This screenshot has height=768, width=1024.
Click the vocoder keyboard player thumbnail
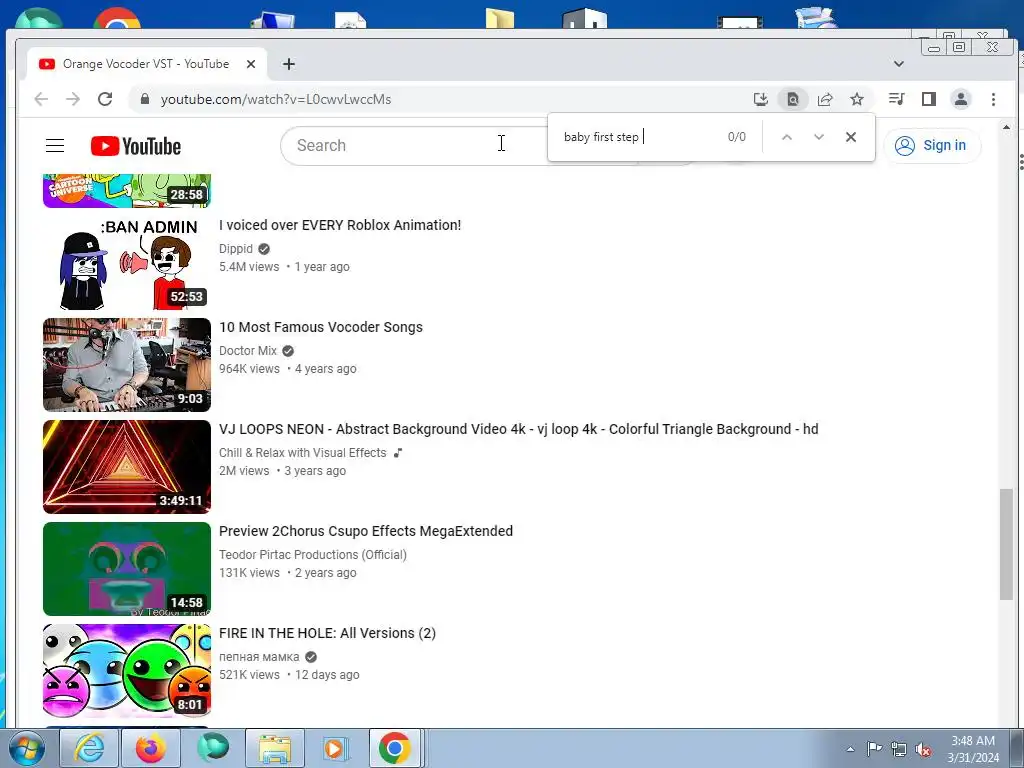127,364
